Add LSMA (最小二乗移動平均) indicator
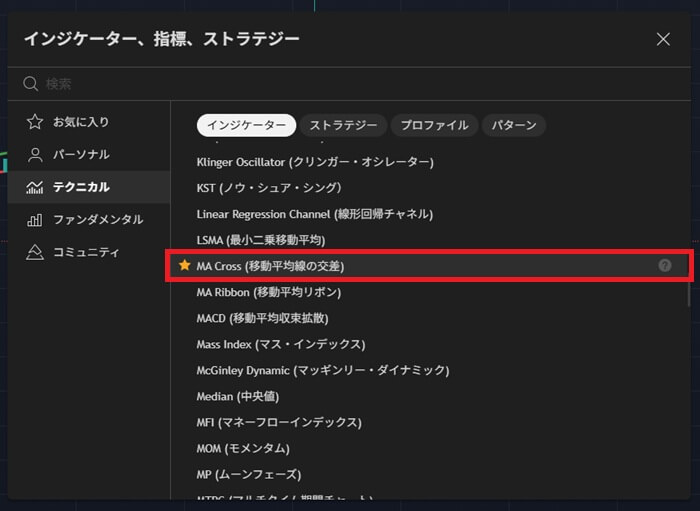Screen dimensions: 700x511 point(429,240)
